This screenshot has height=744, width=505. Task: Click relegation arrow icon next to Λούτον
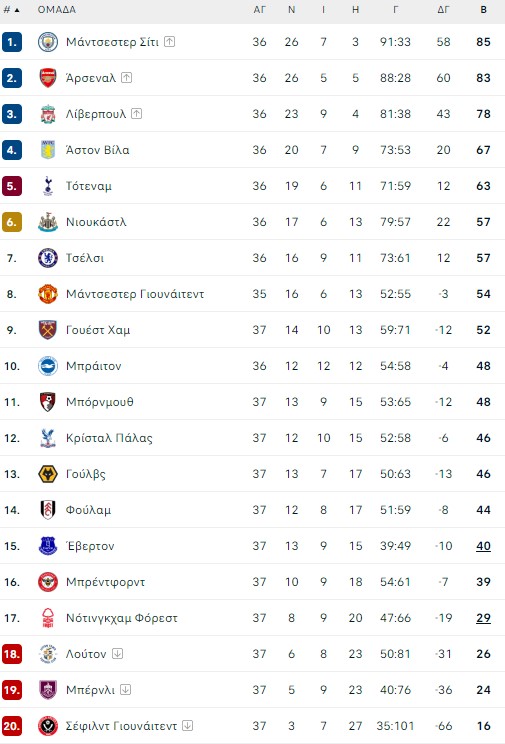click(117, 653)
